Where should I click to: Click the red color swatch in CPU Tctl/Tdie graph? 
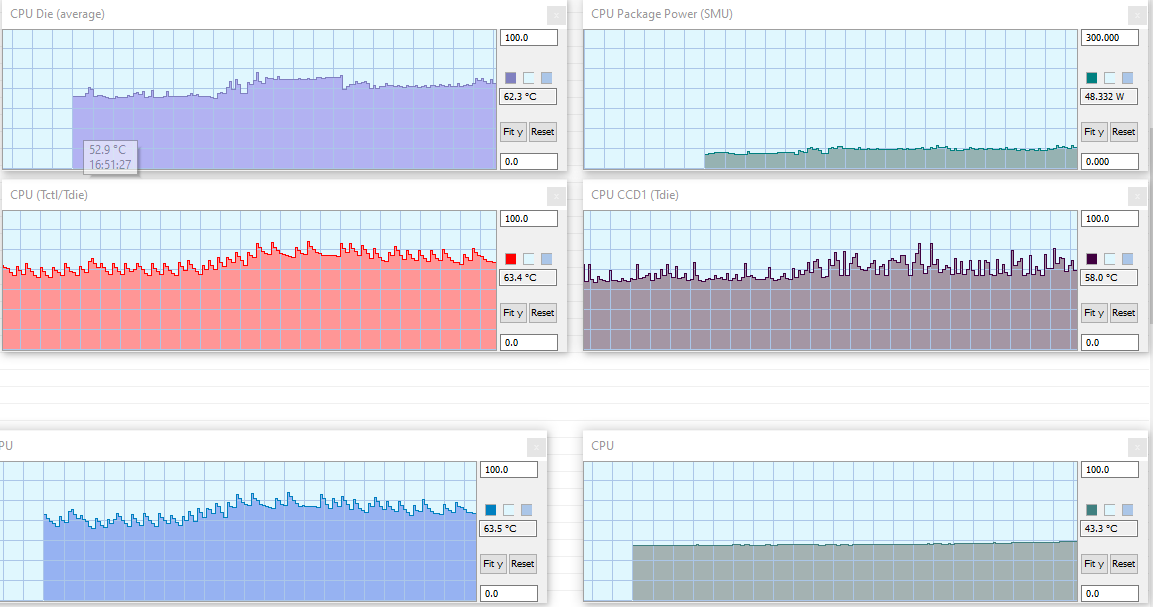510,259
